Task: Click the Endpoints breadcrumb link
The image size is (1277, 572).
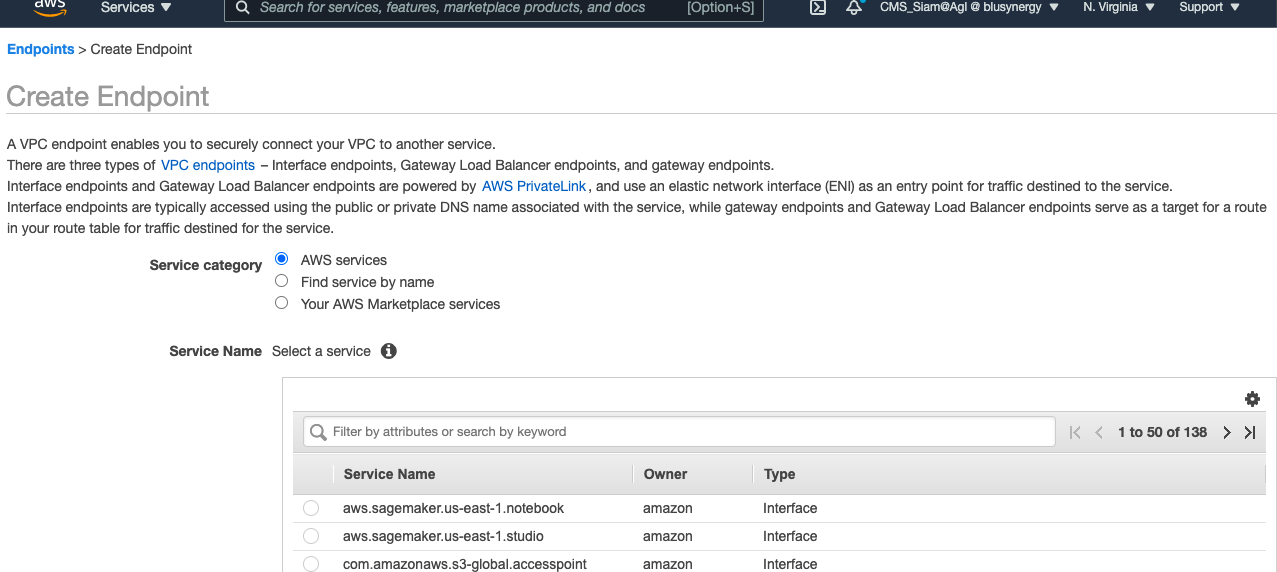Action: coord(41,49)
